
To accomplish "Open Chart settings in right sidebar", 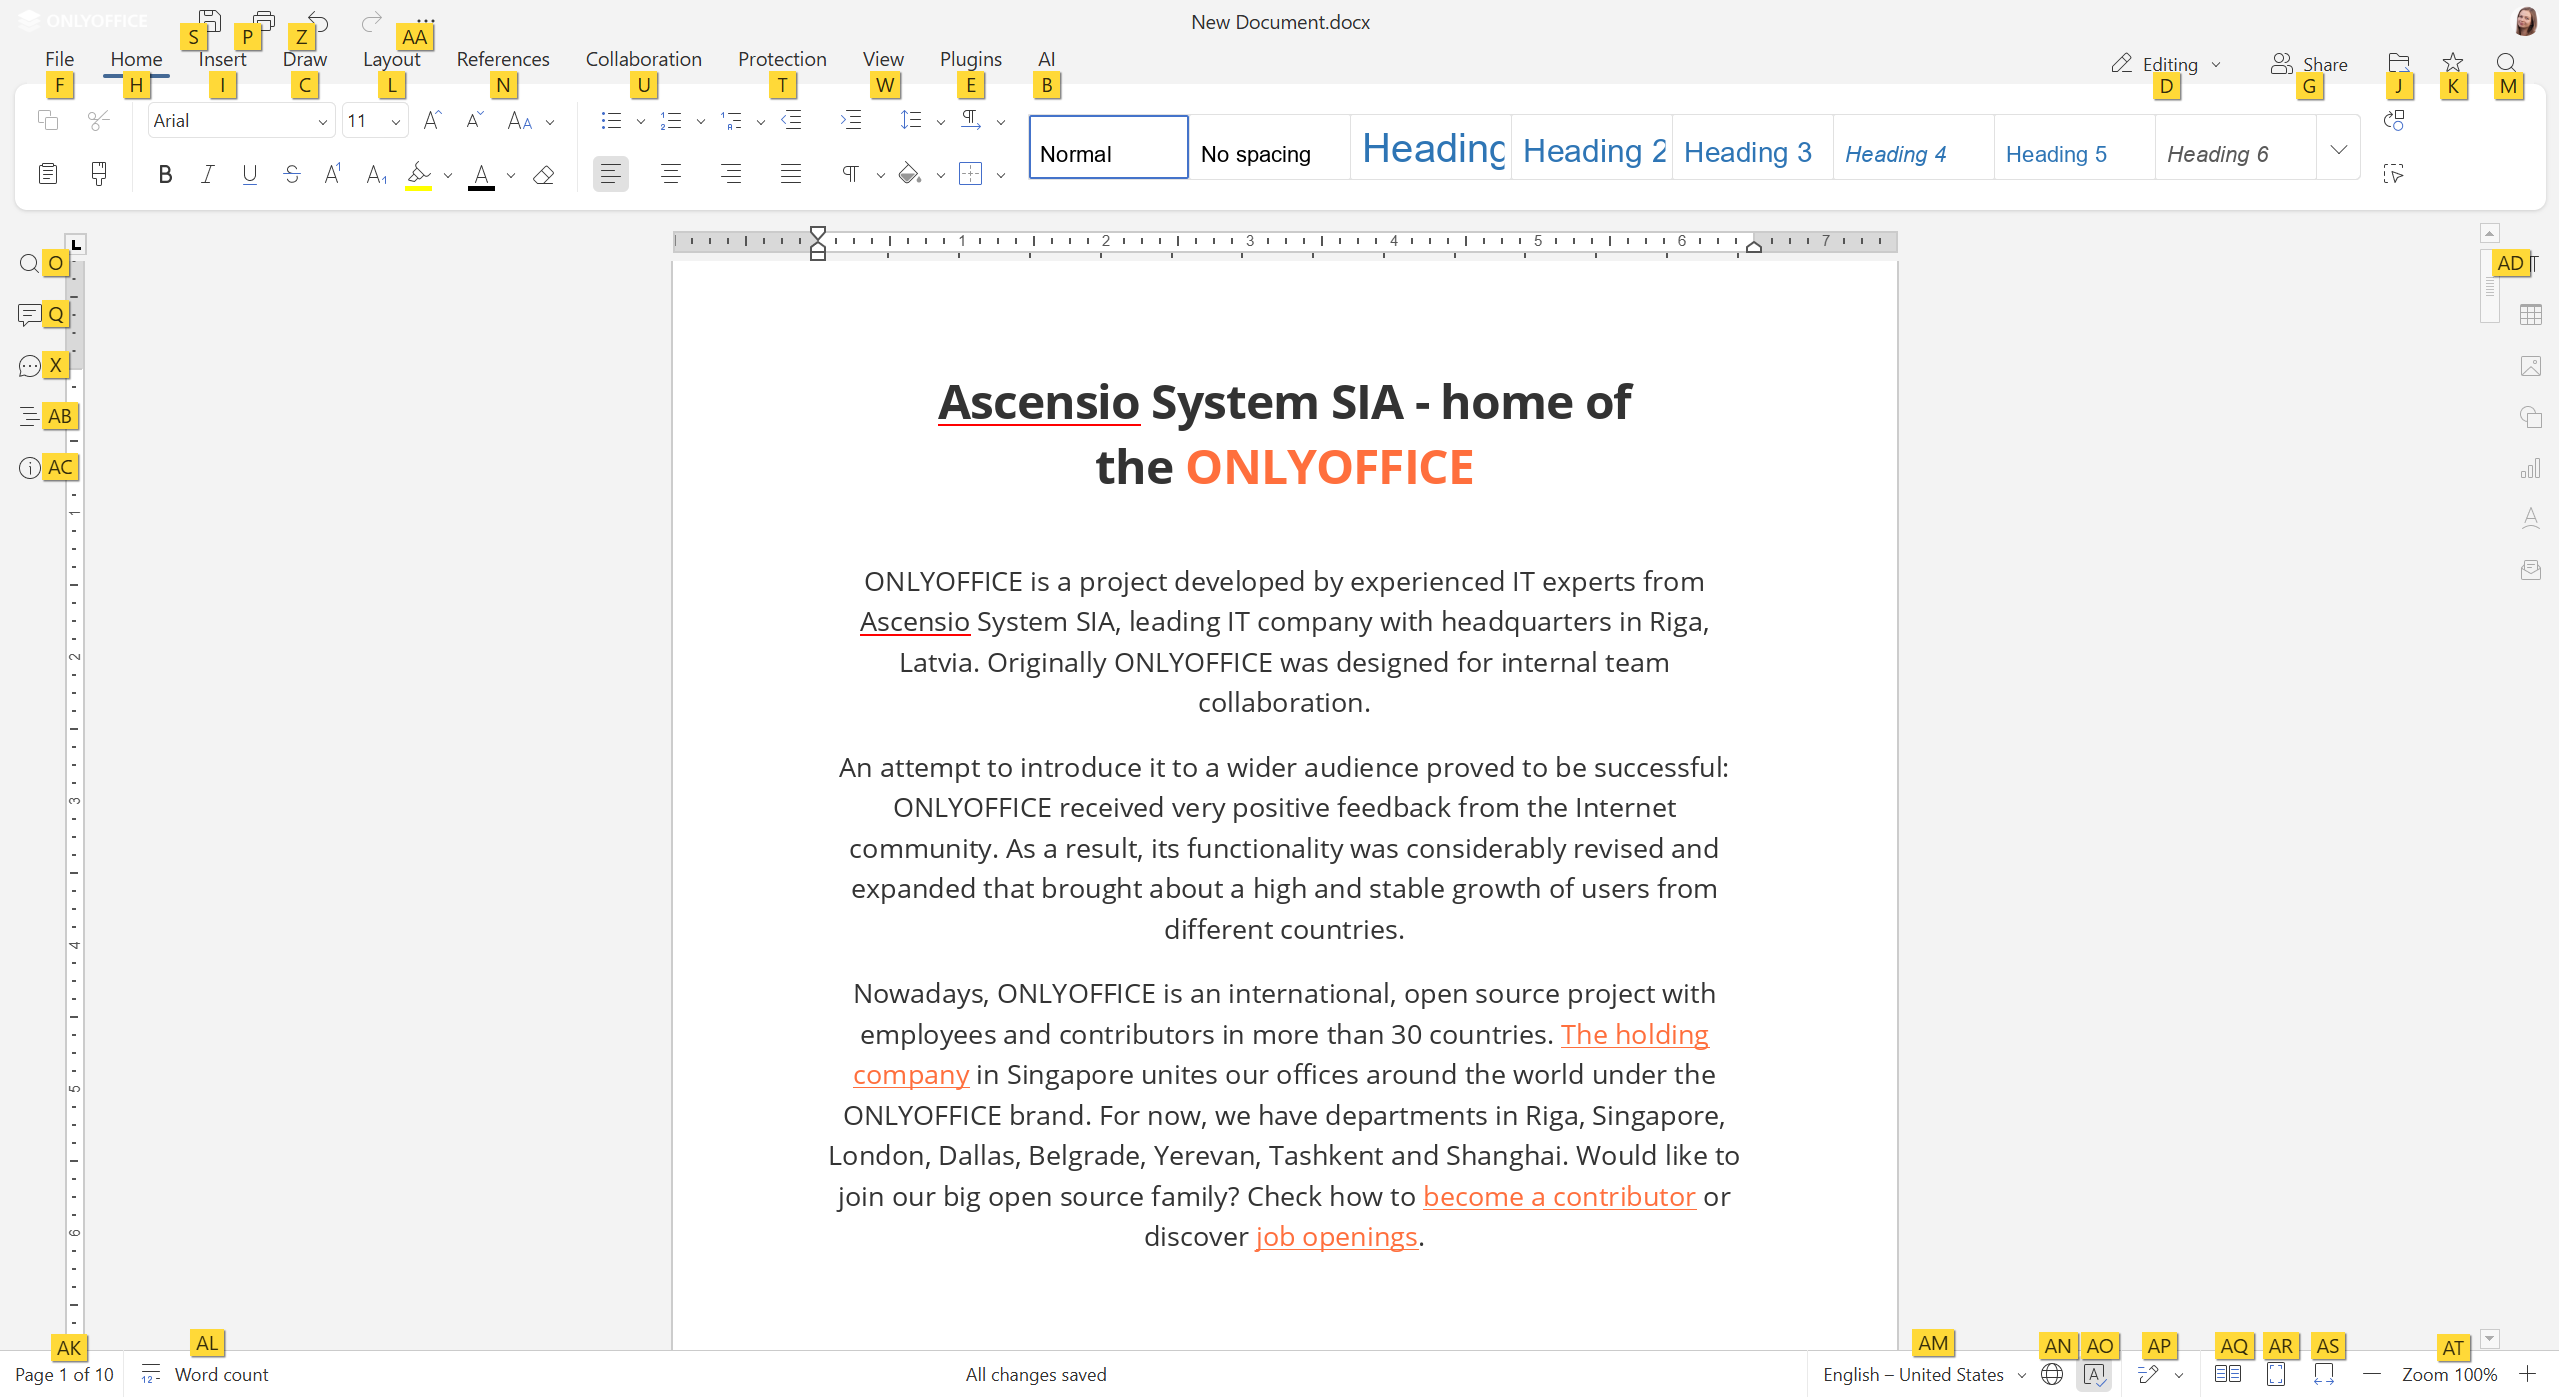I will (x=2530, y=467).
